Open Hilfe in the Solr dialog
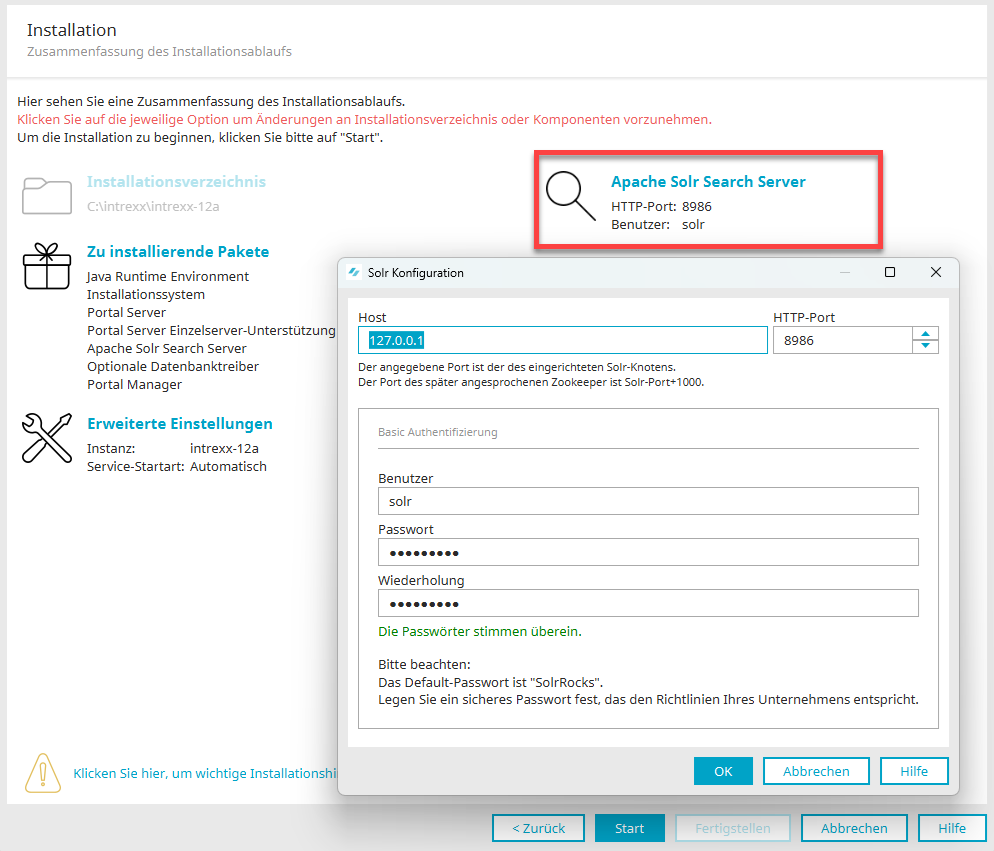The image size is (994, 851). [913, 771]
